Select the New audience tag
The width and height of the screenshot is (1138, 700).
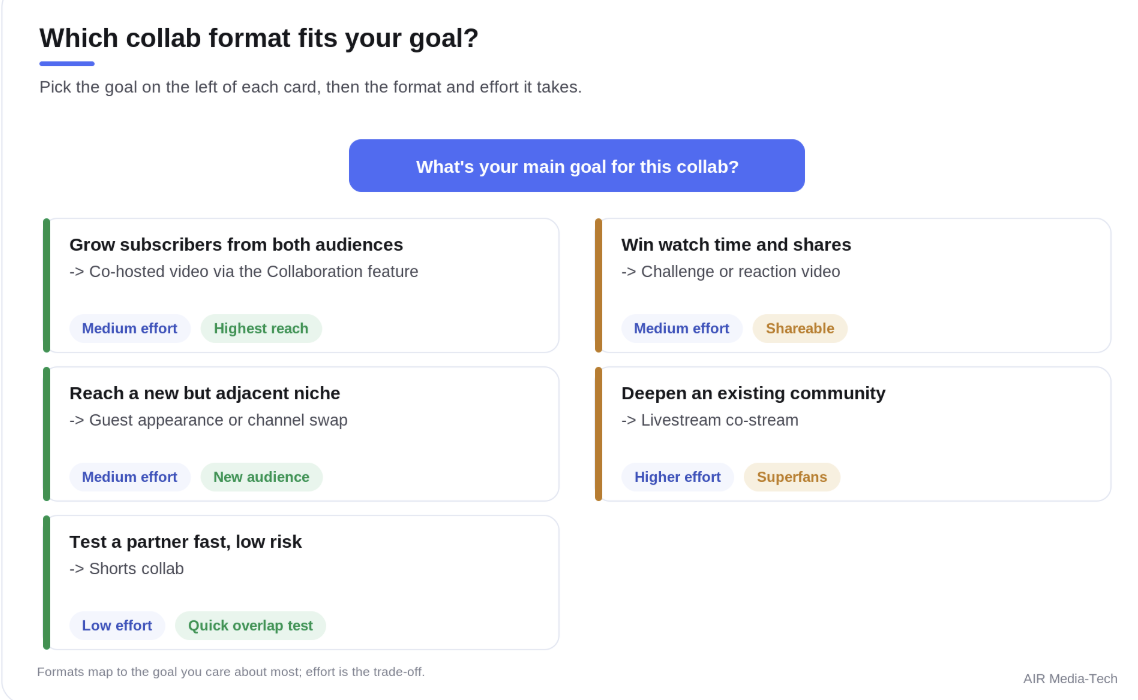coord(261,477)
